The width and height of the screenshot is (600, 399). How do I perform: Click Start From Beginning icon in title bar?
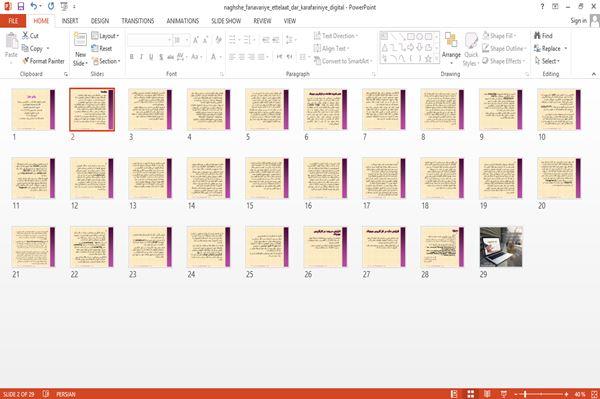coord(64,7)
